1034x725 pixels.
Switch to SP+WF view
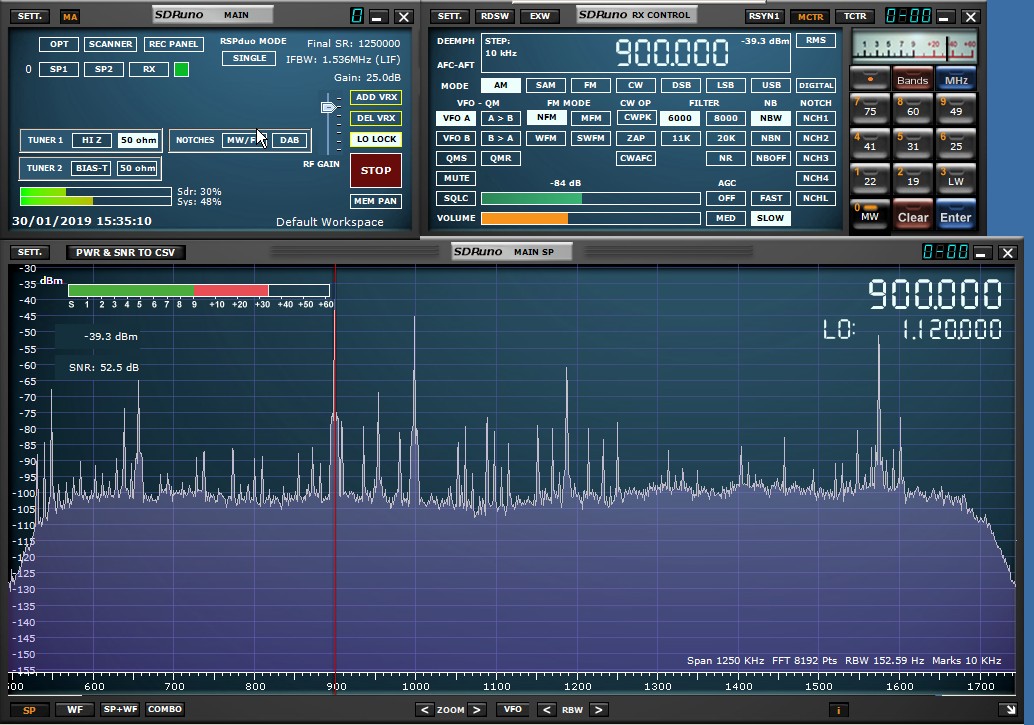point(120,710)
